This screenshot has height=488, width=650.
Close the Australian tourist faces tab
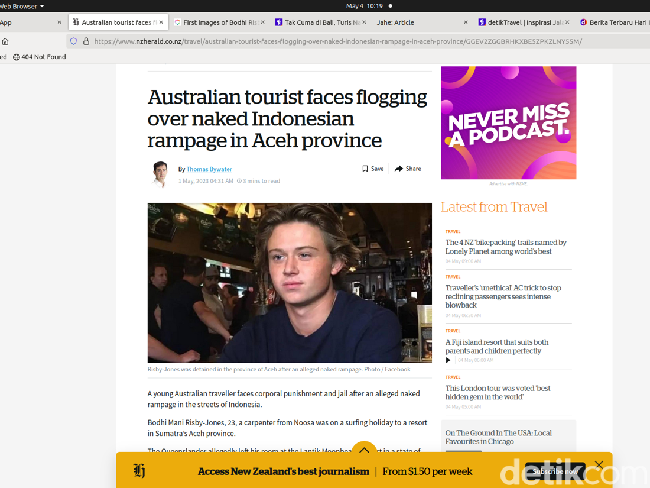161,21
